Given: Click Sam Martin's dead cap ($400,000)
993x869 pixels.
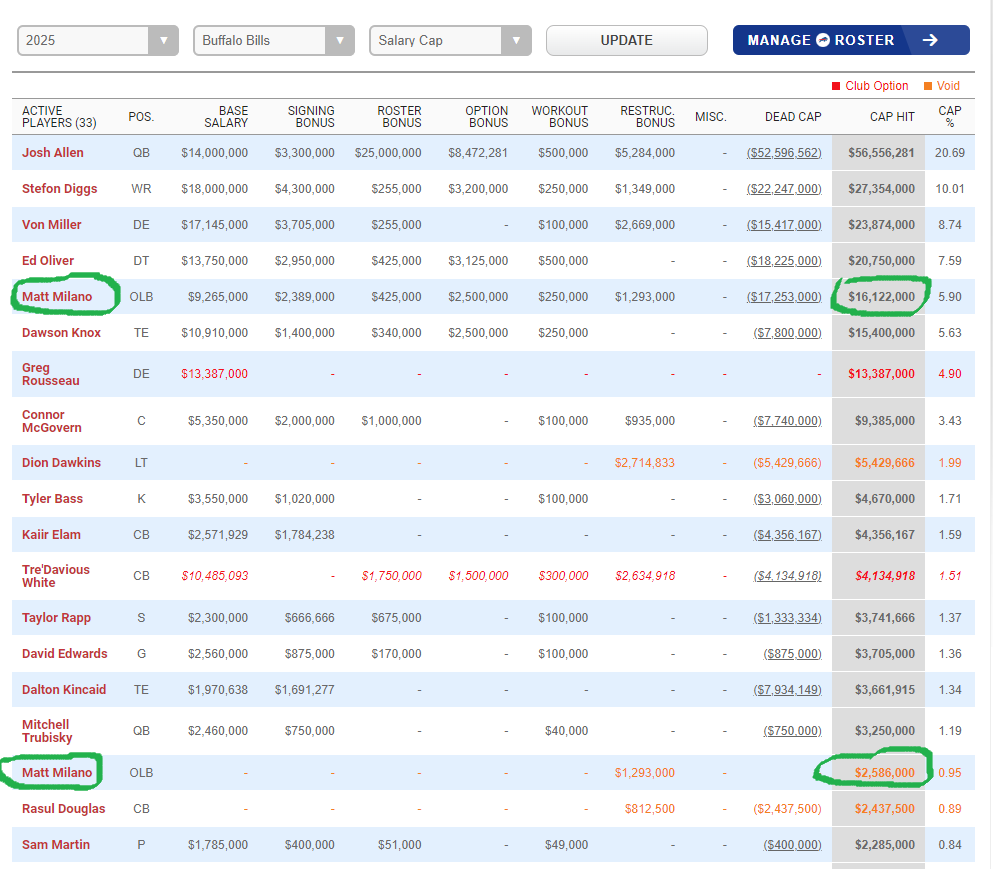Looking at the screenshot, I should coord(792,845).
